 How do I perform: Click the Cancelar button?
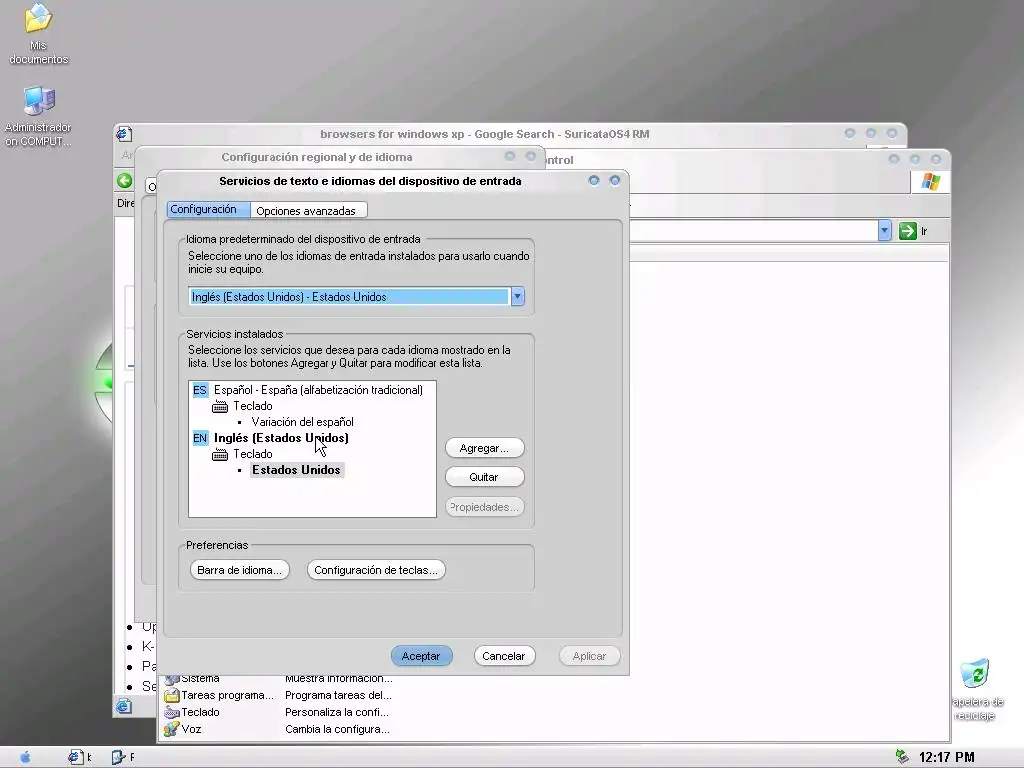(504, 656)
